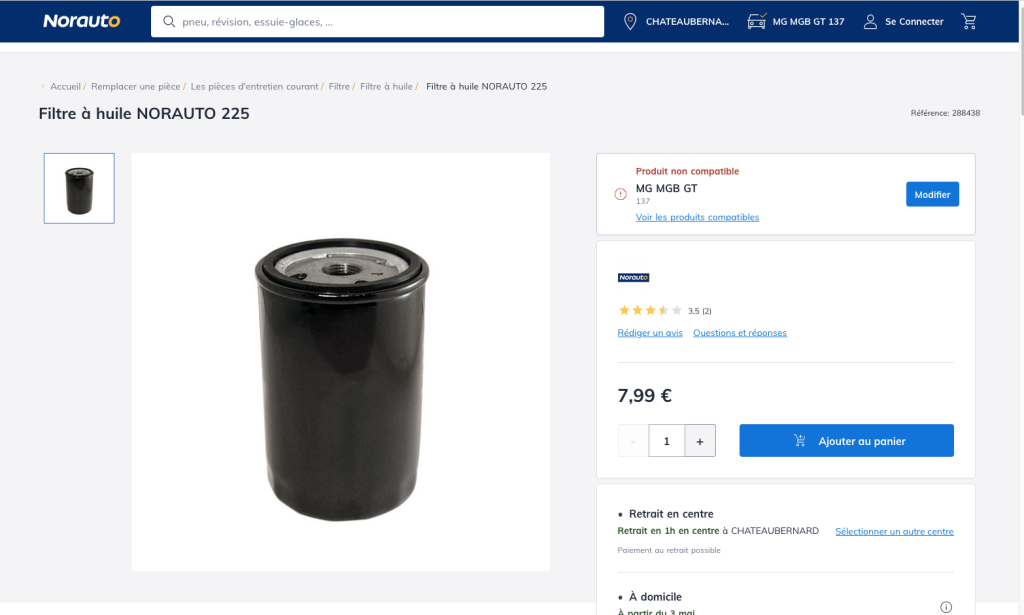Click the Norauto logo in header
Image resolution: width=1024 pixels, height=615 pixels.
pyautogui.click(x=82, y=22)
